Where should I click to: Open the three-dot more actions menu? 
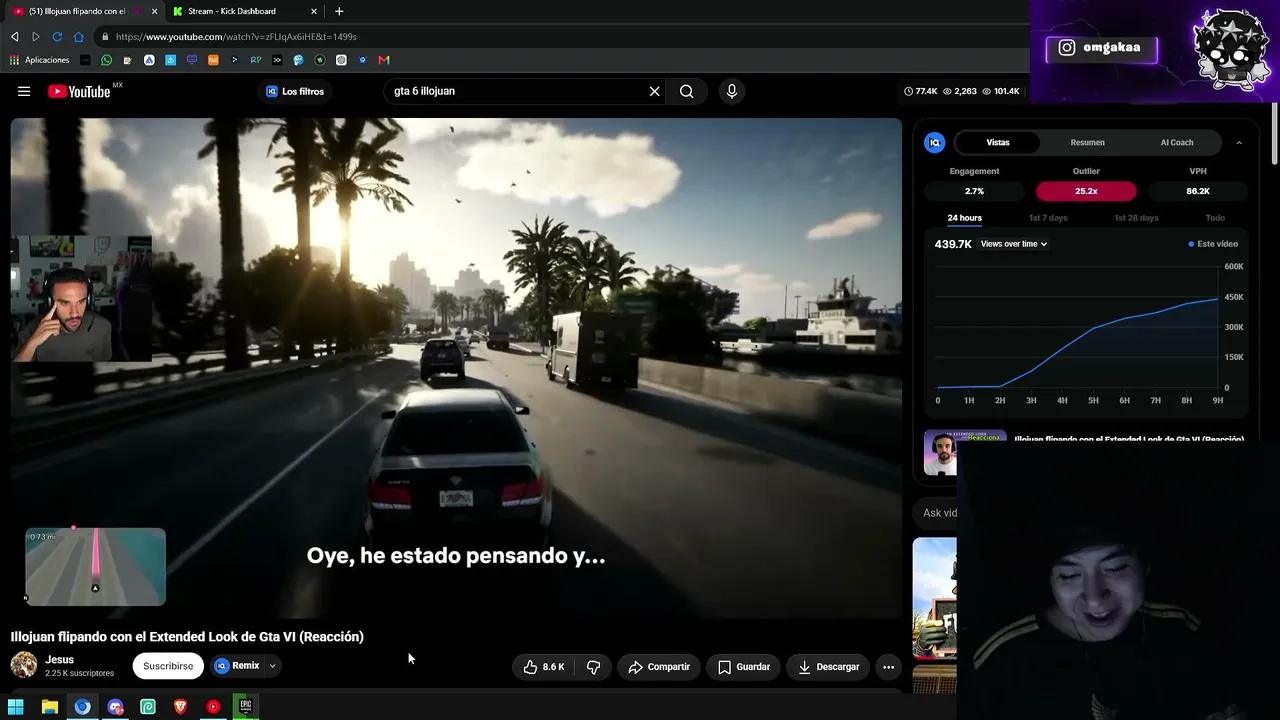pyautogui.click(x=888, y=667)
